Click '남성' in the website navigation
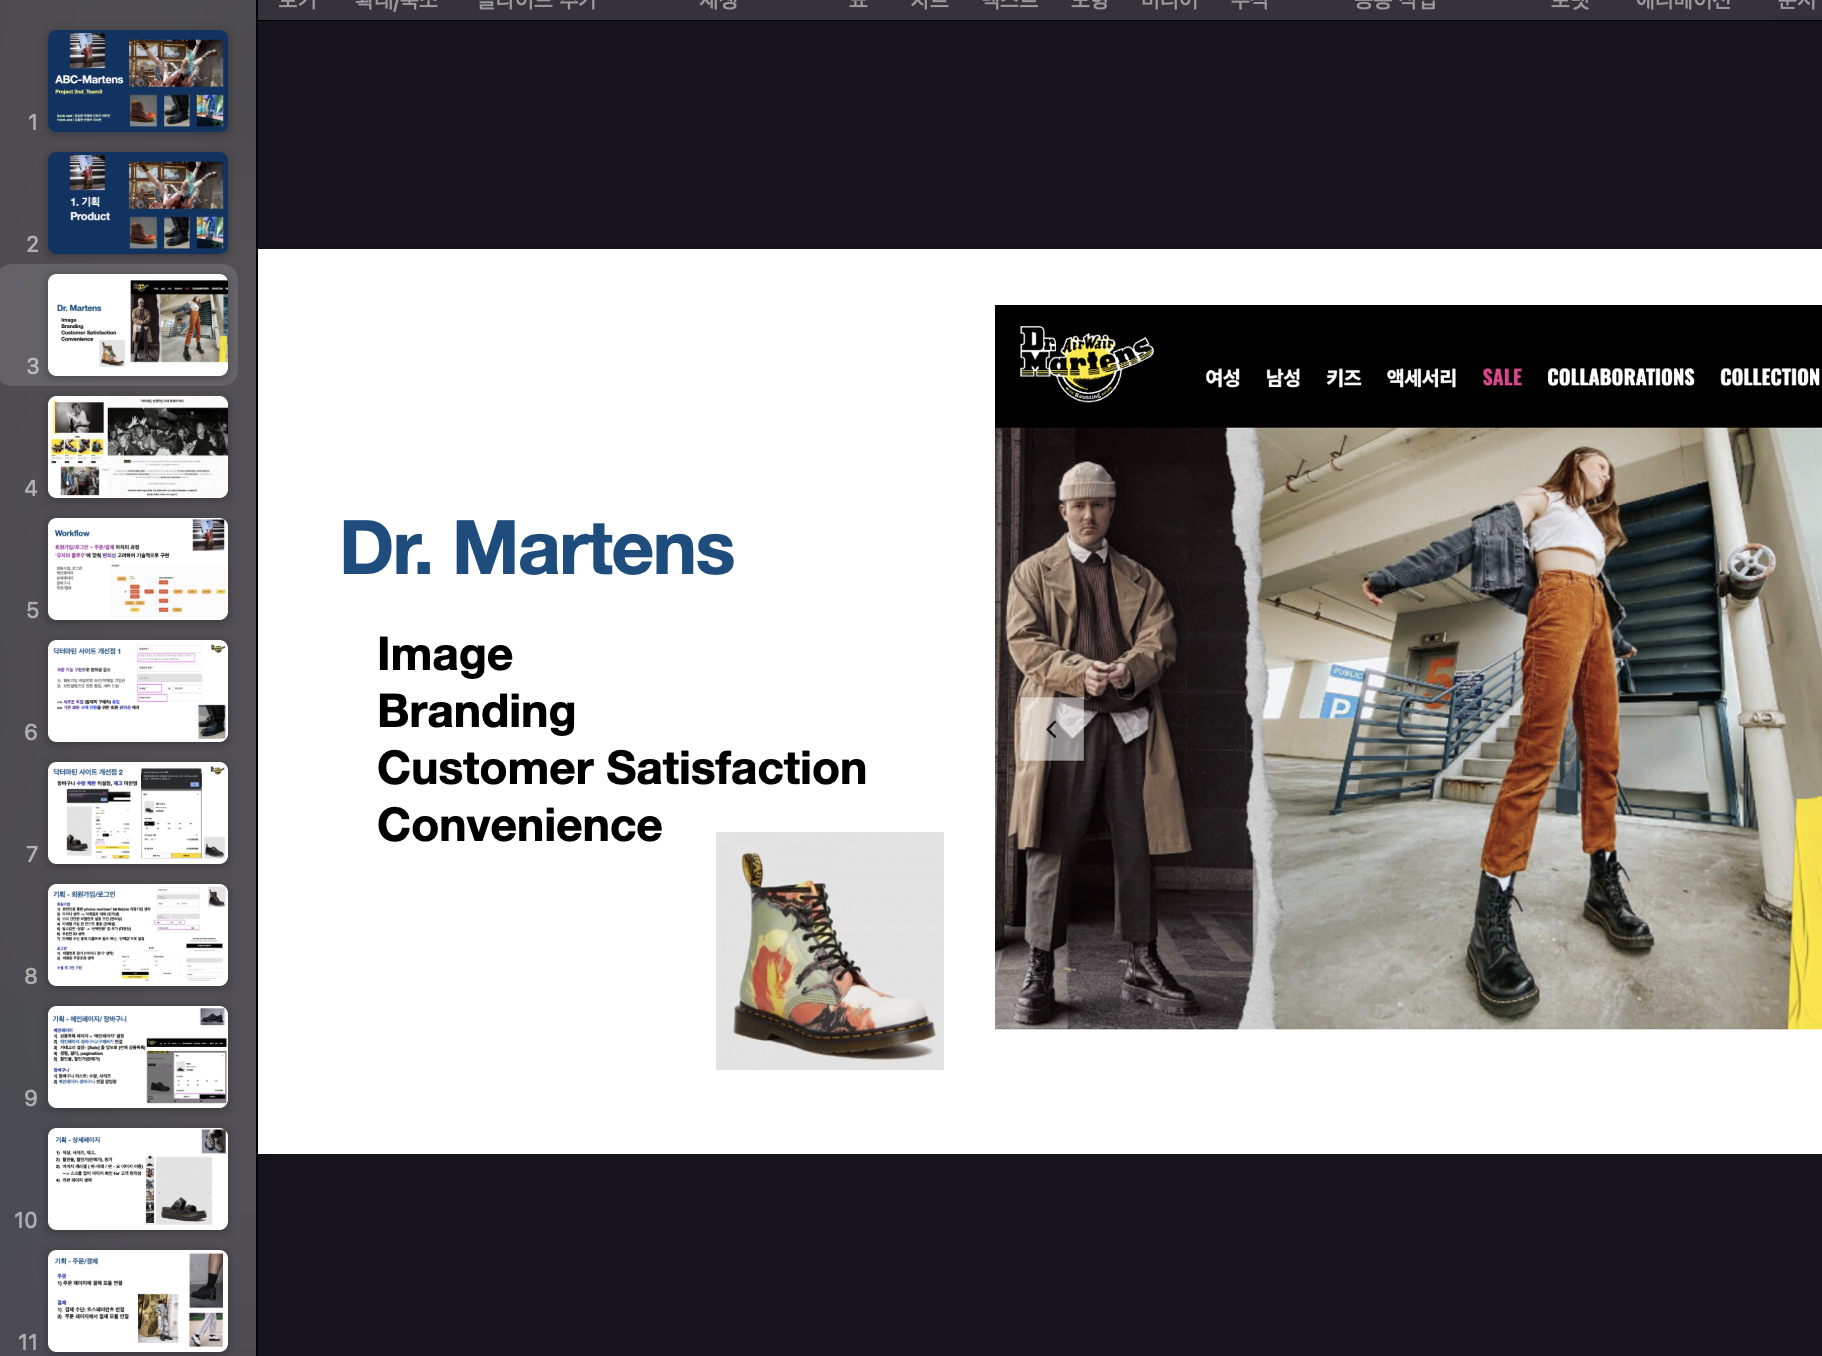1822x1356 pixels. tap(1283, 377)
